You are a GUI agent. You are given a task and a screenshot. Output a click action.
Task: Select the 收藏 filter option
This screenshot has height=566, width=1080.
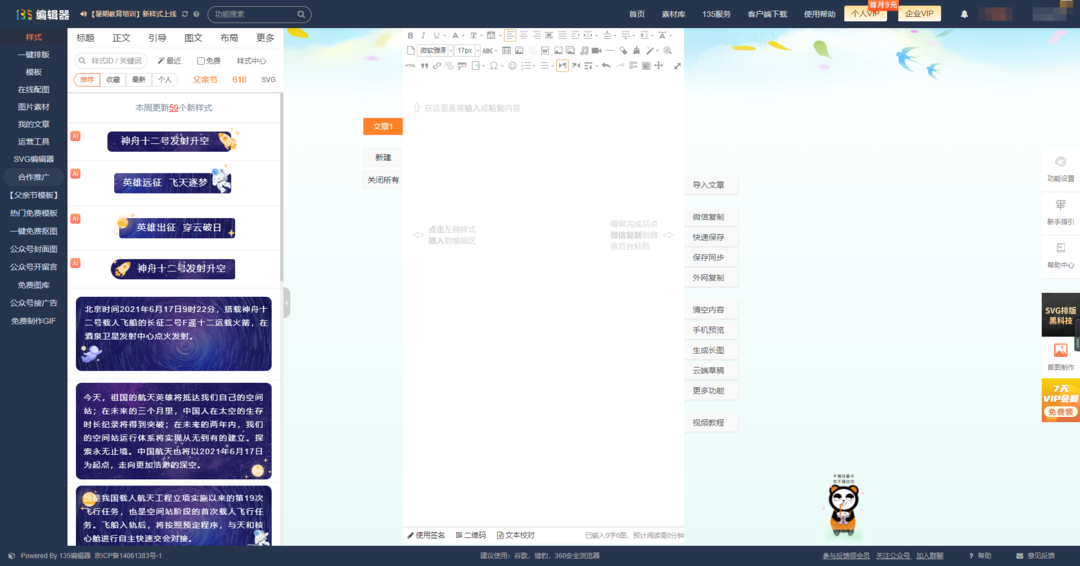[x=113, y=80]
